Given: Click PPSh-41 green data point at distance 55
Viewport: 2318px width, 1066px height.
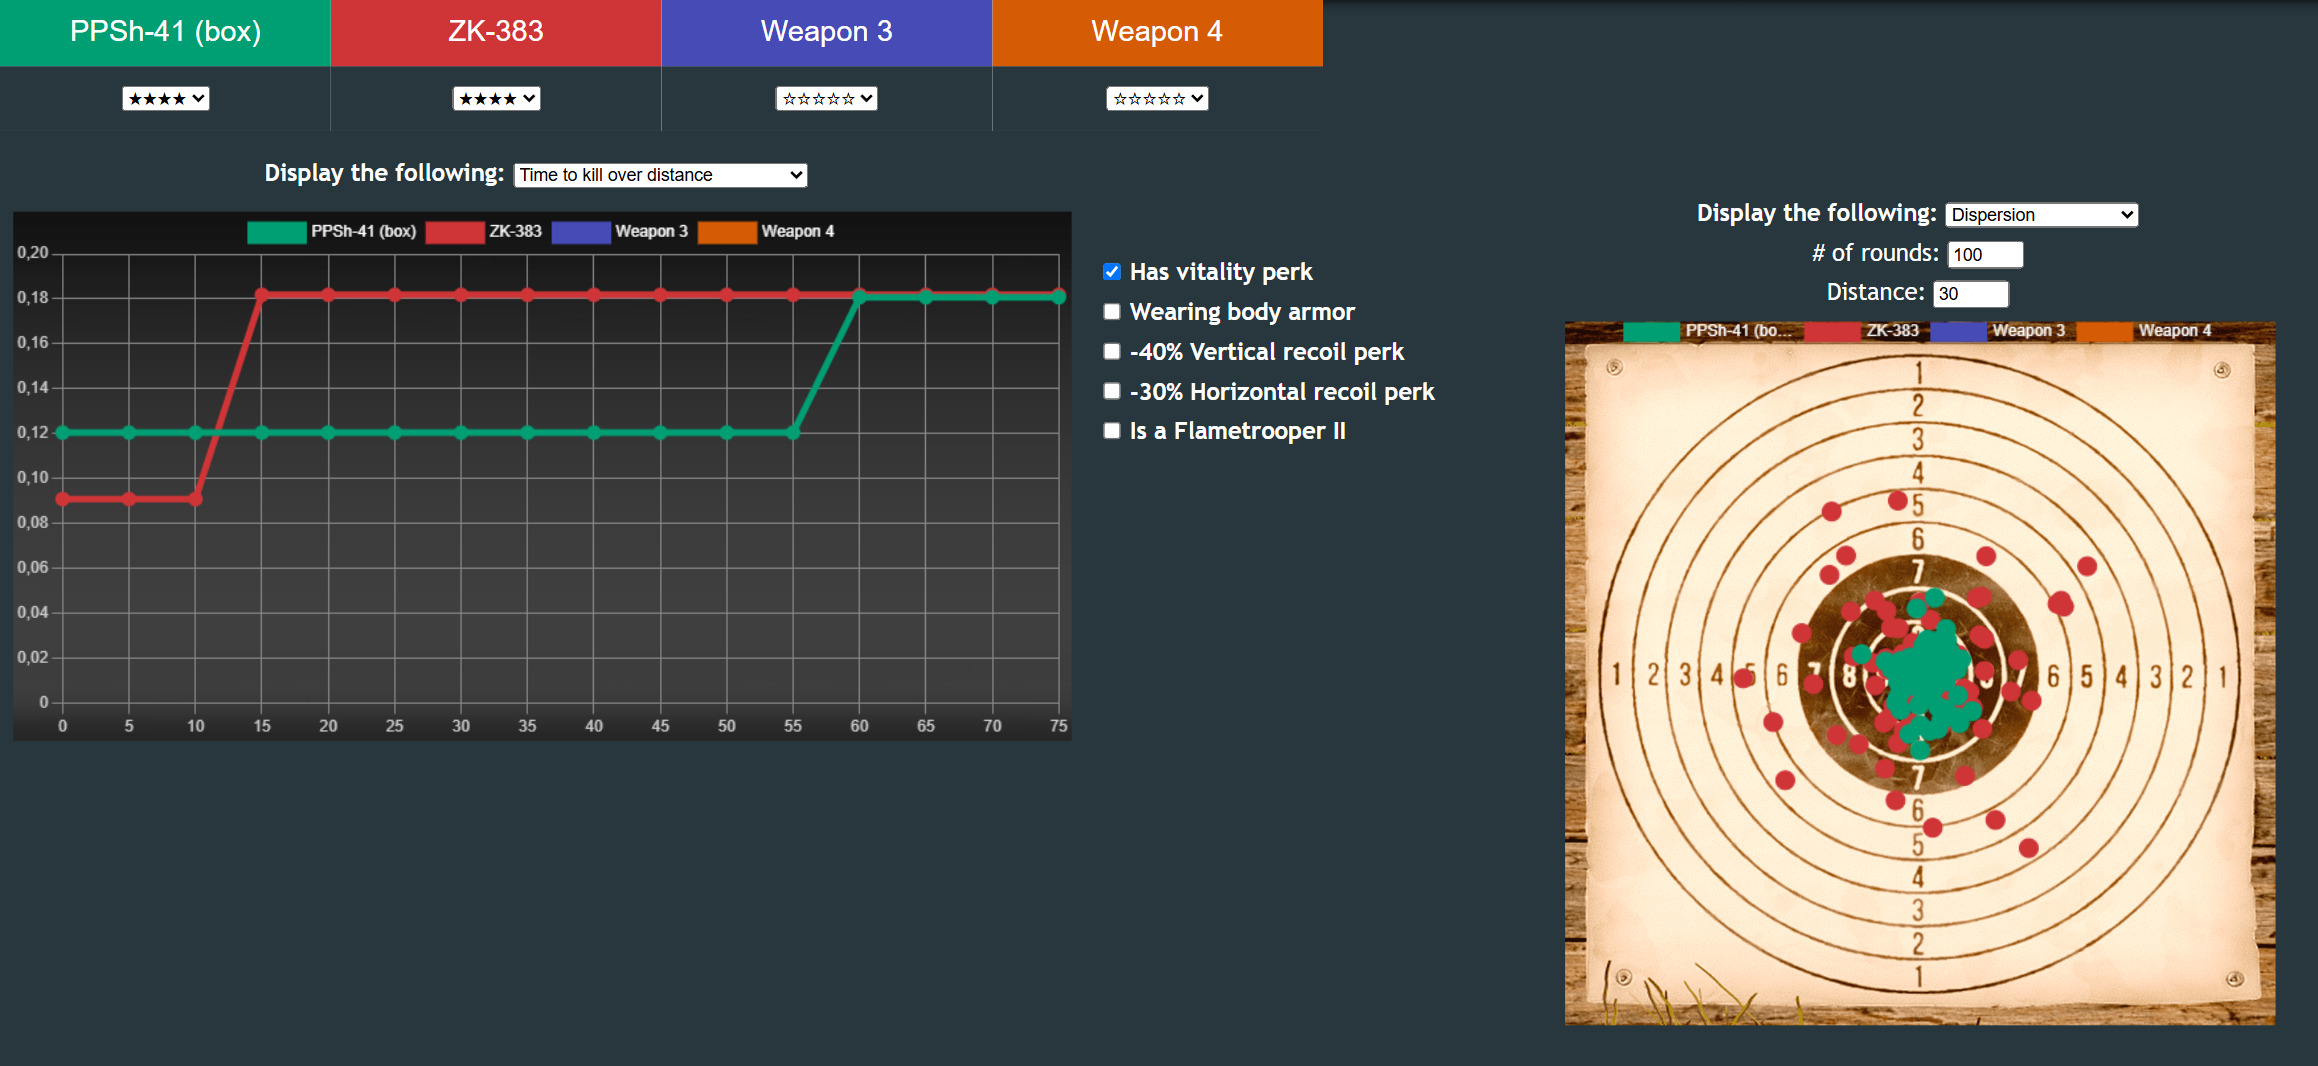Looking at the screenshot, I should coord(793,432).
